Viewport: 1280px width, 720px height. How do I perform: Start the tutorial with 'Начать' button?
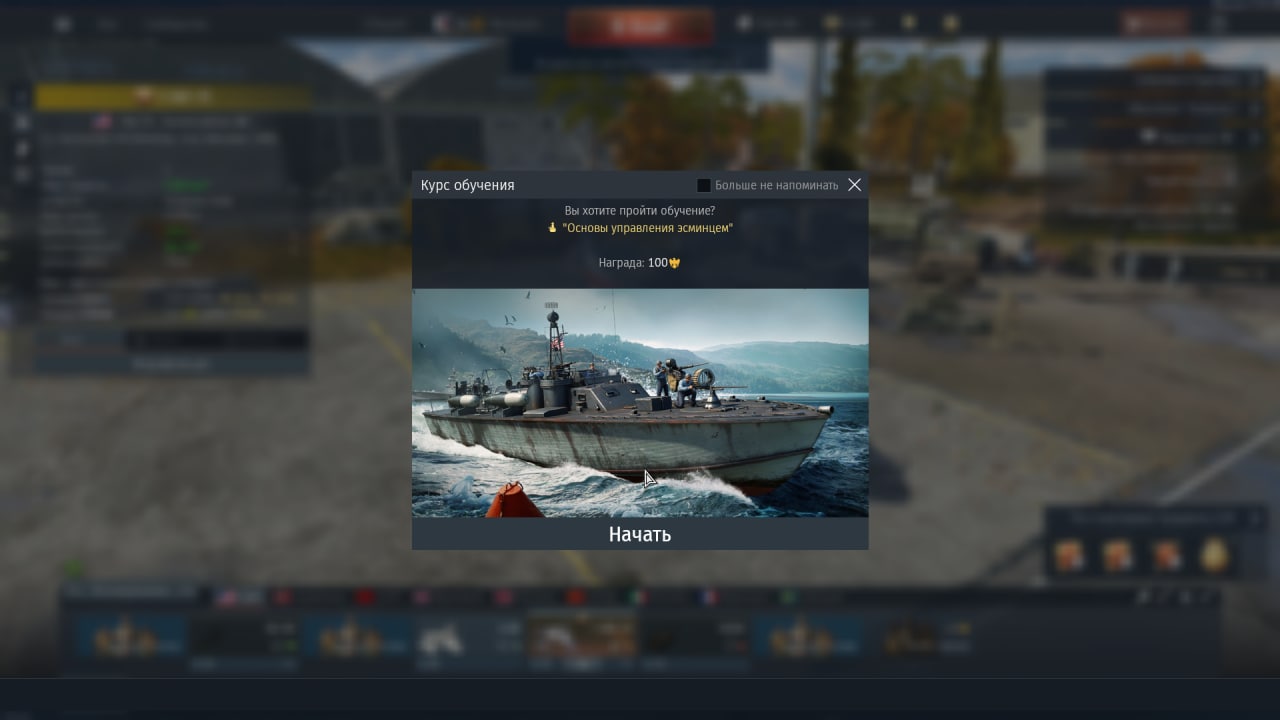640,534
